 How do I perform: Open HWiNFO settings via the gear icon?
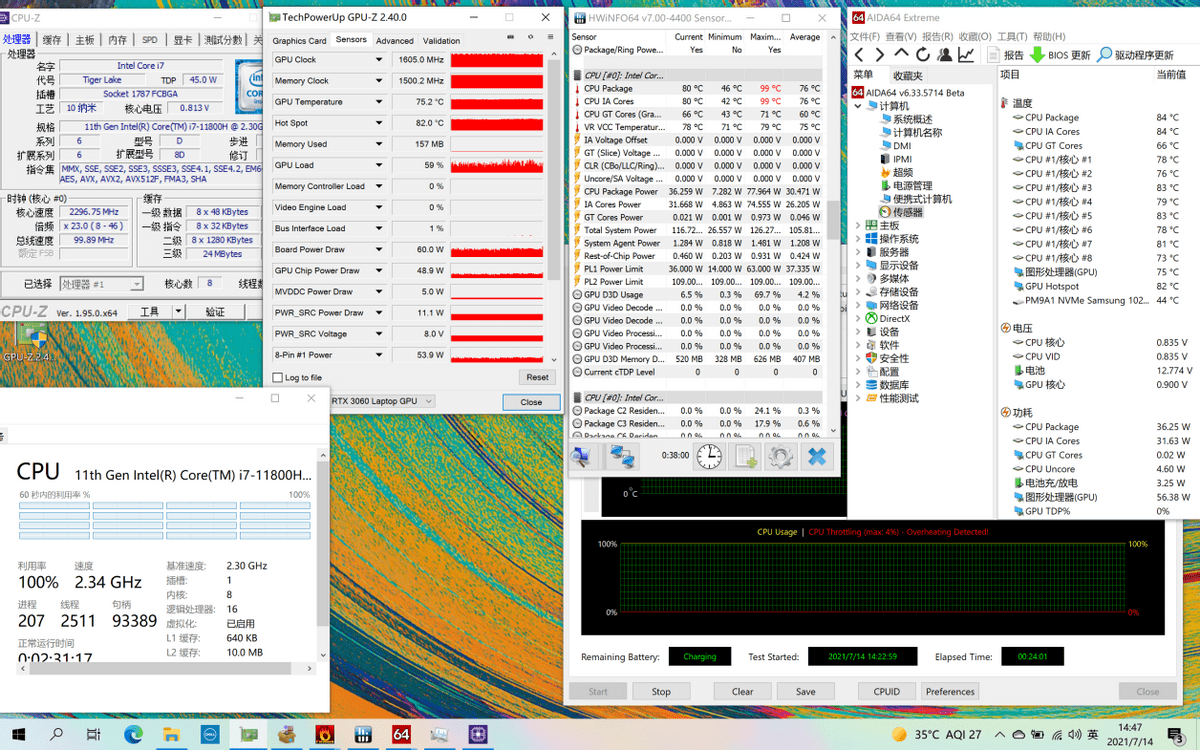(781, 457)
